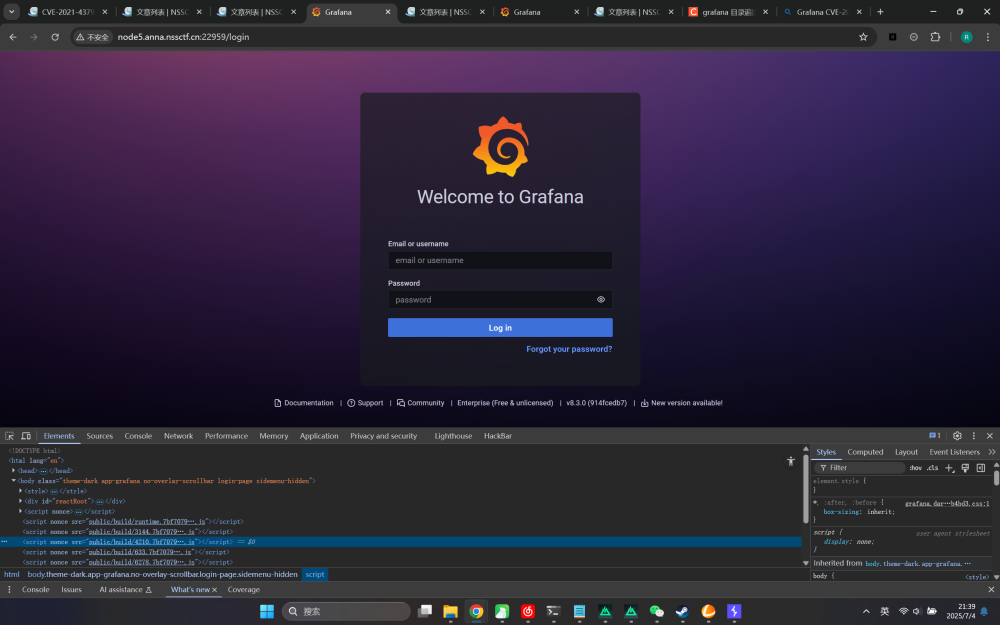Open the Lighthouse panel
This screenshot has height=625, width=1000.
(x=453, y=436)
